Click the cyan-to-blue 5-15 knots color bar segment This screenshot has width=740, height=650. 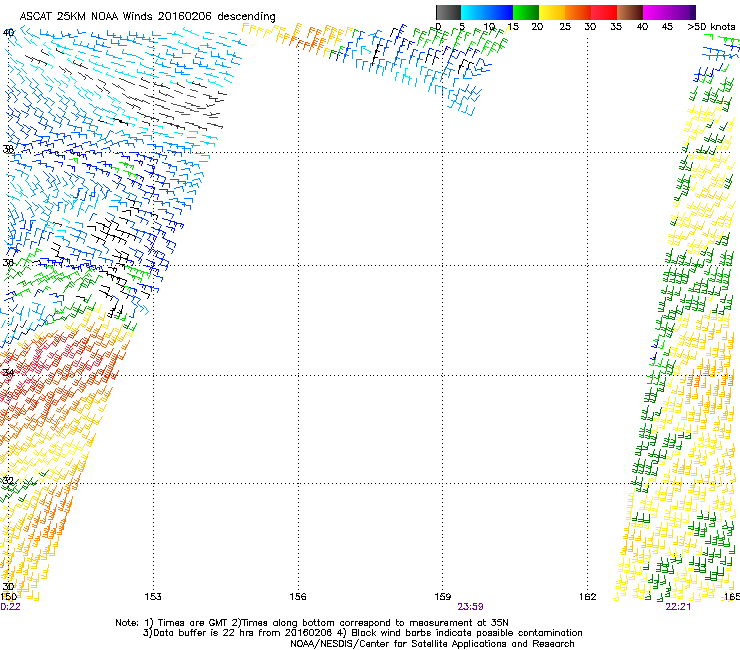point(487,12)
